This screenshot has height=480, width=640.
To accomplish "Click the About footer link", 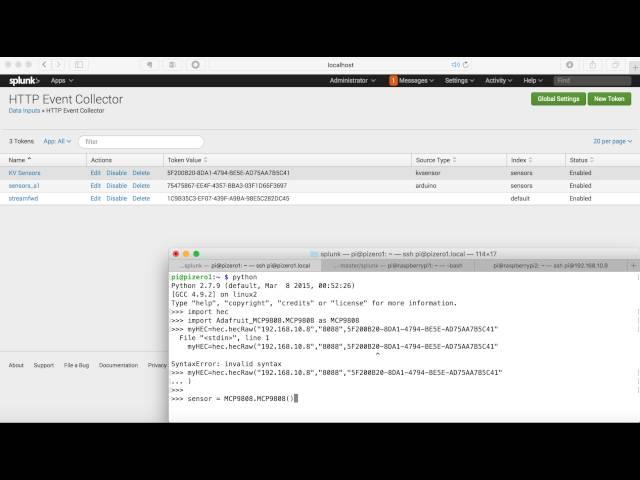I will [16, 365].
